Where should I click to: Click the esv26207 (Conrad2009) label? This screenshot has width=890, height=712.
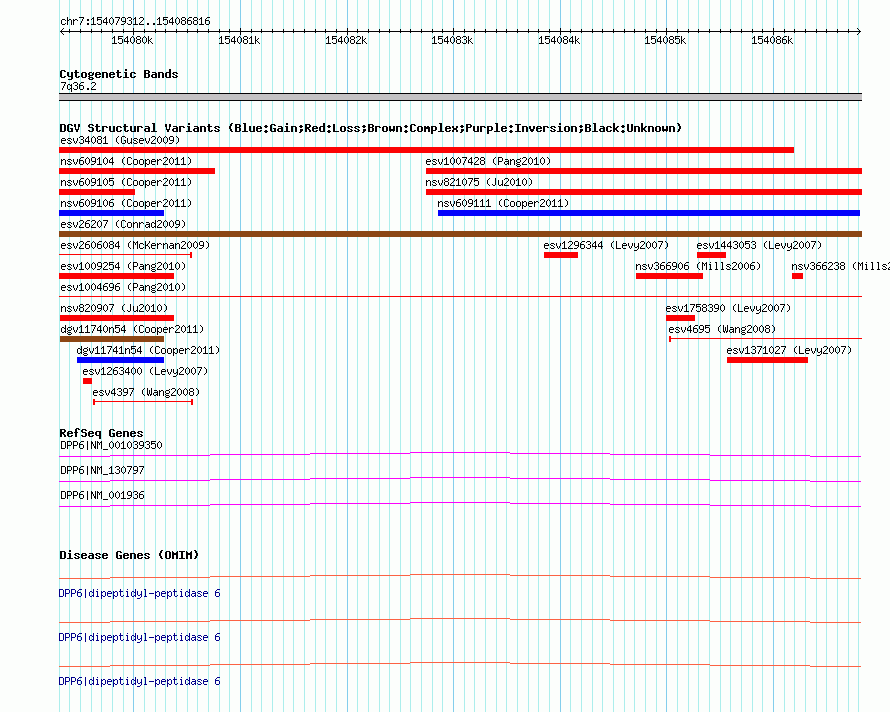pyautogui.click(x=123, y=224)
